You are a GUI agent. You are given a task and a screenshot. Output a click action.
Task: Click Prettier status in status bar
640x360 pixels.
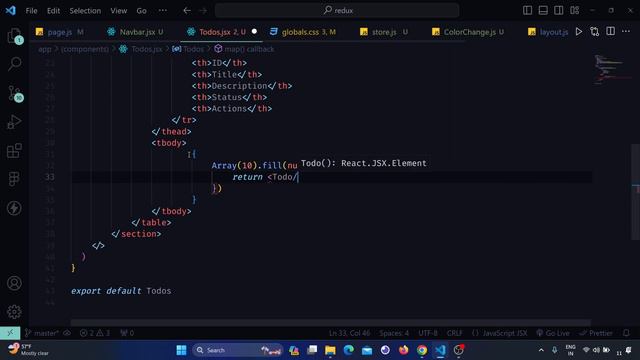(596, 333)
